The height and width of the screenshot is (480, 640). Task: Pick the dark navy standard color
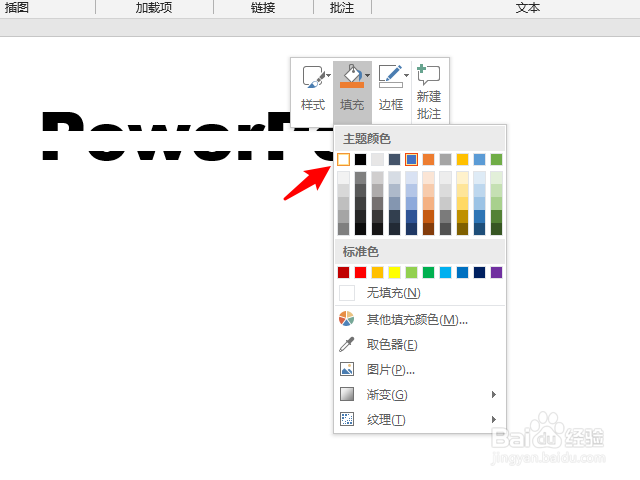[480, 272]
